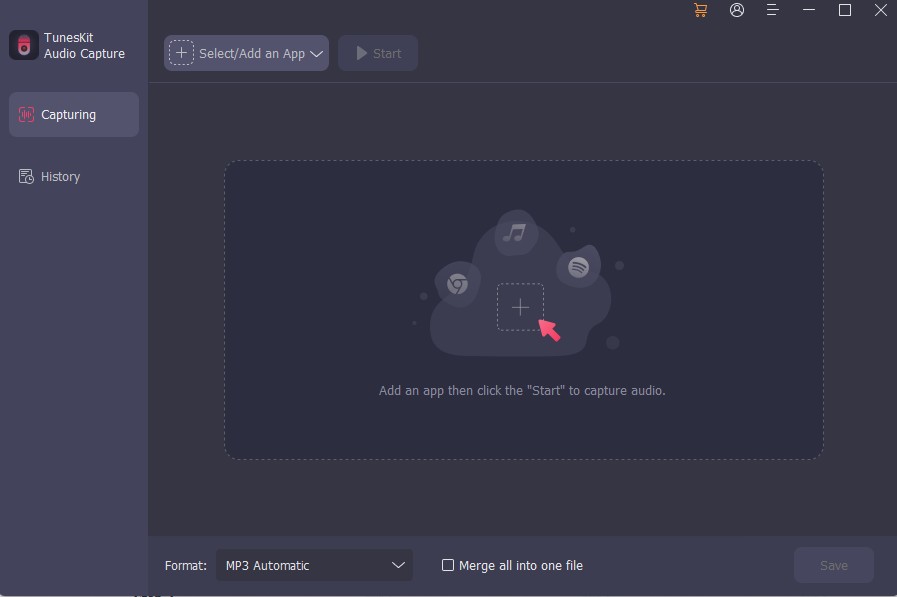Open the Capturing section in the sidebar
Viewport: 897px width, 597px height.
(x=74, y=114)
